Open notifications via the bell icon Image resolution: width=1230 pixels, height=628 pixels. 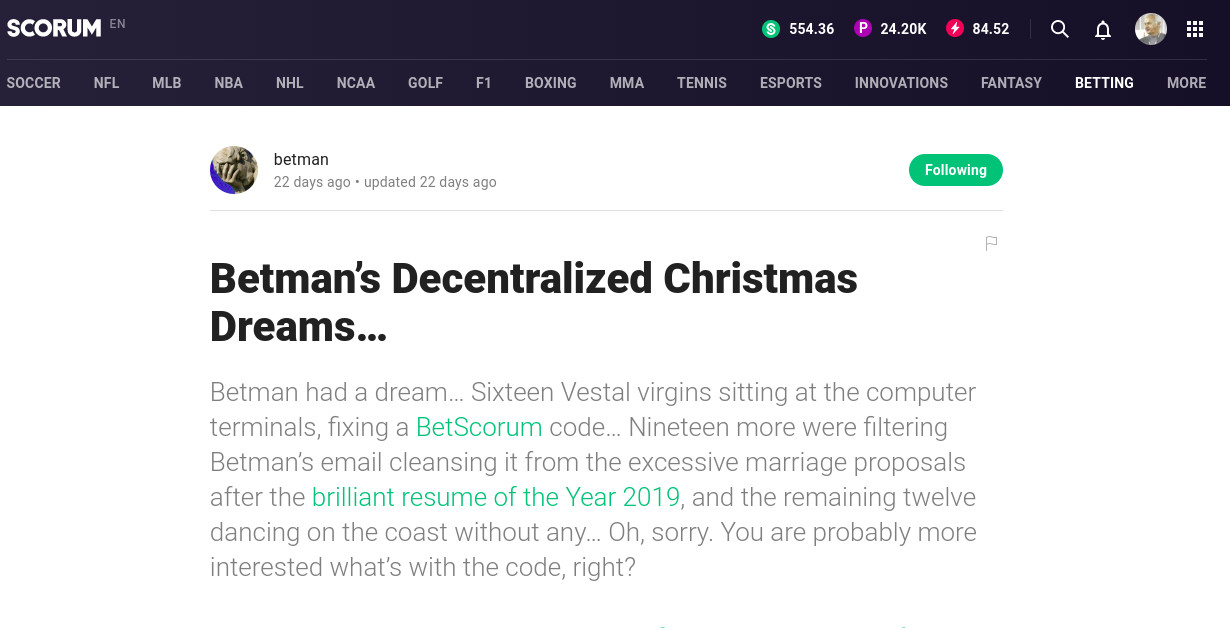point(1103,30)
